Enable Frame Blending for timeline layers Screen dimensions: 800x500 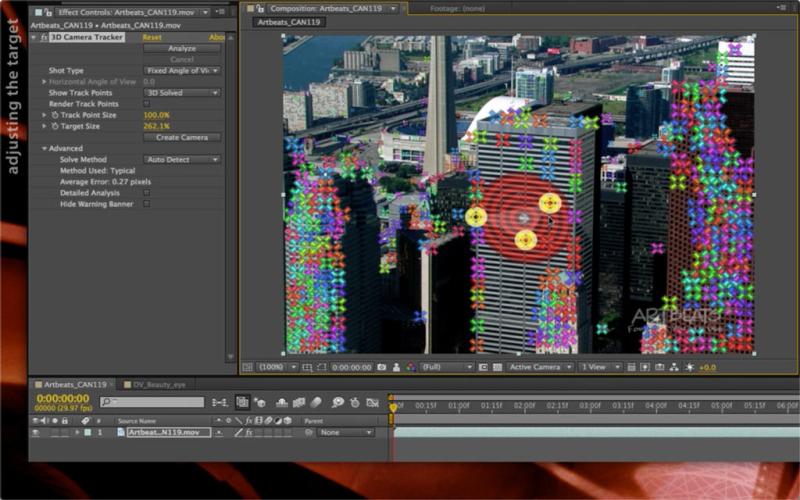tap(299, 403)
